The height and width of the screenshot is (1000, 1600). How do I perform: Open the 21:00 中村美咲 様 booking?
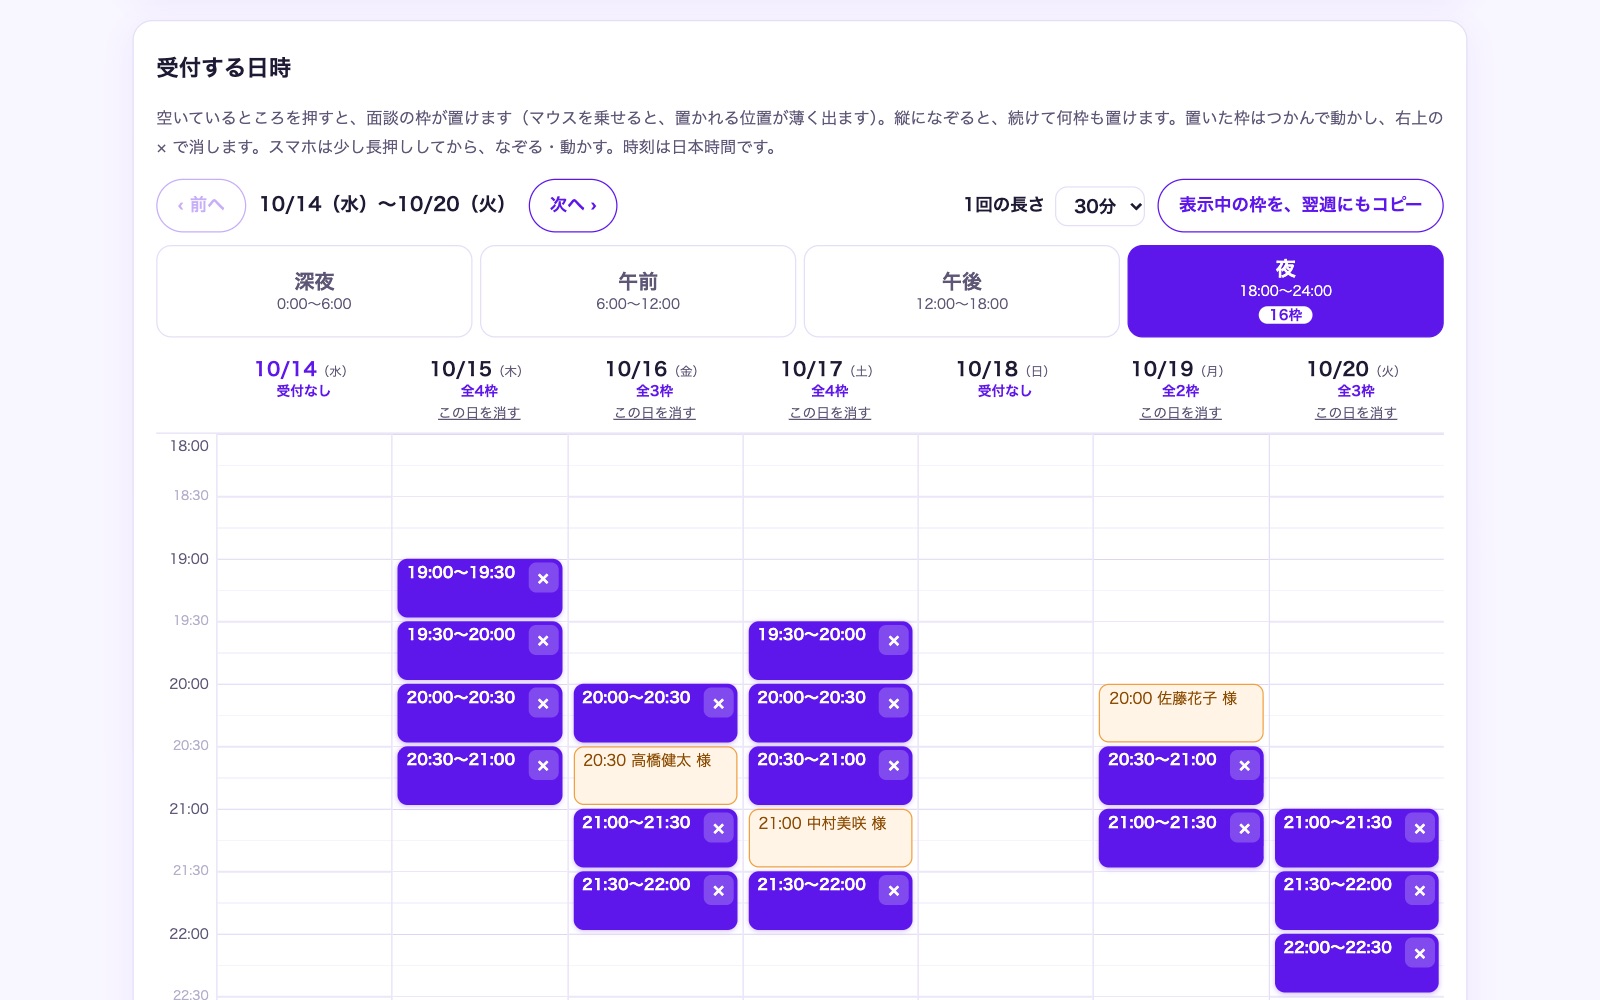click(830, 838)
